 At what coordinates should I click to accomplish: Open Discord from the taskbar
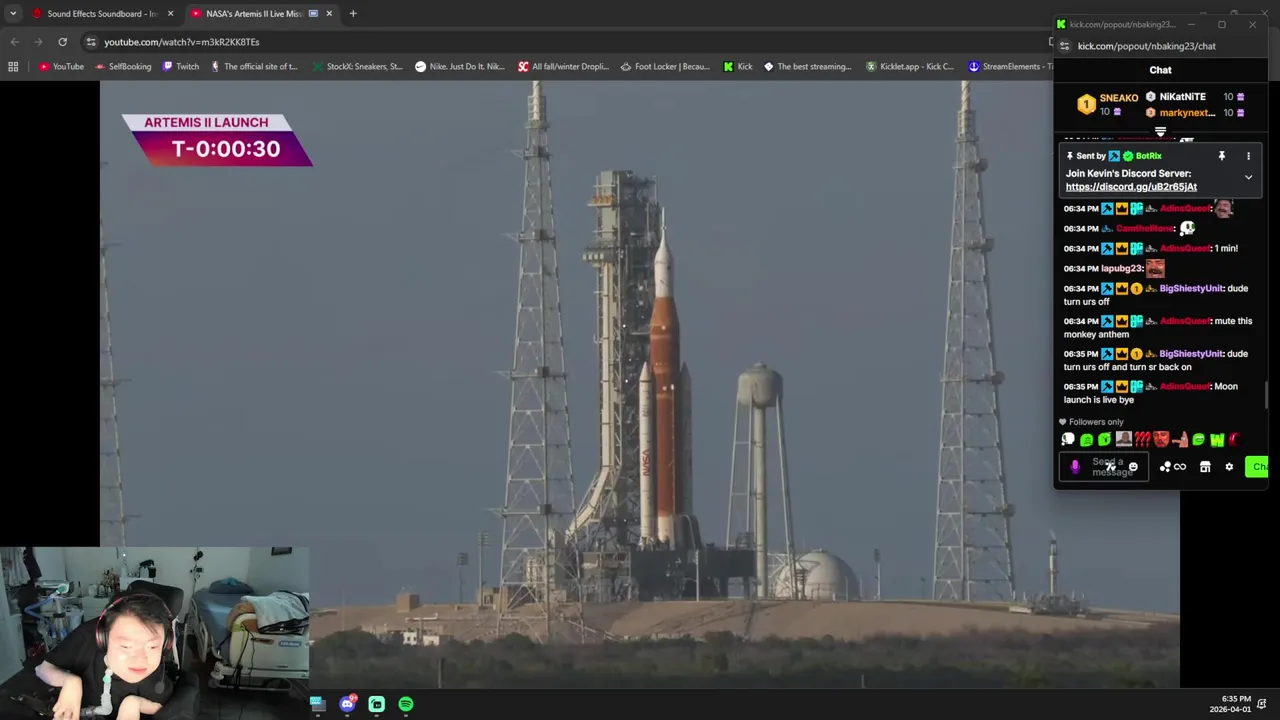pos(347,704)
